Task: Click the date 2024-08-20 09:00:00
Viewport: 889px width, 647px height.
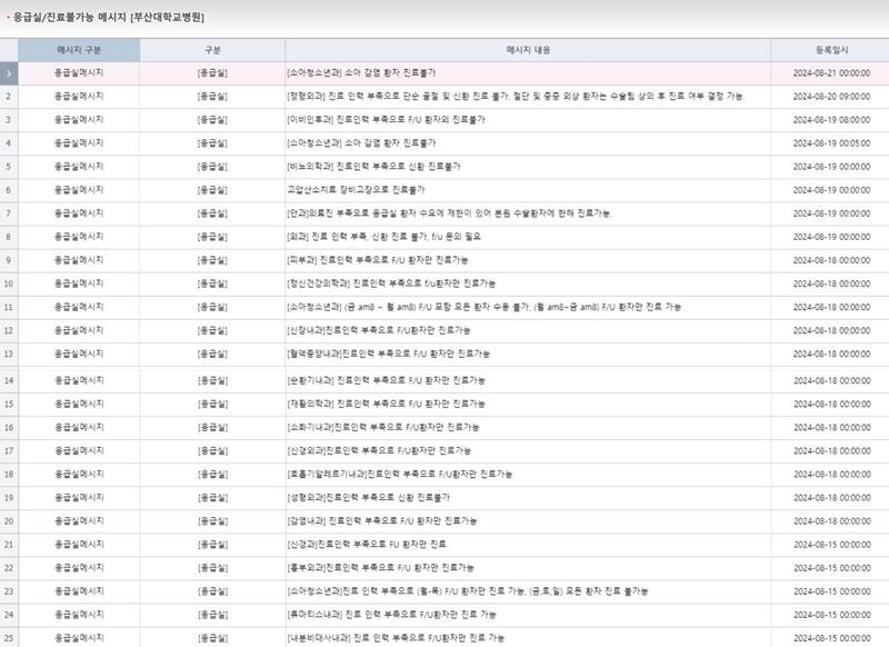Action: coord(831,96)
